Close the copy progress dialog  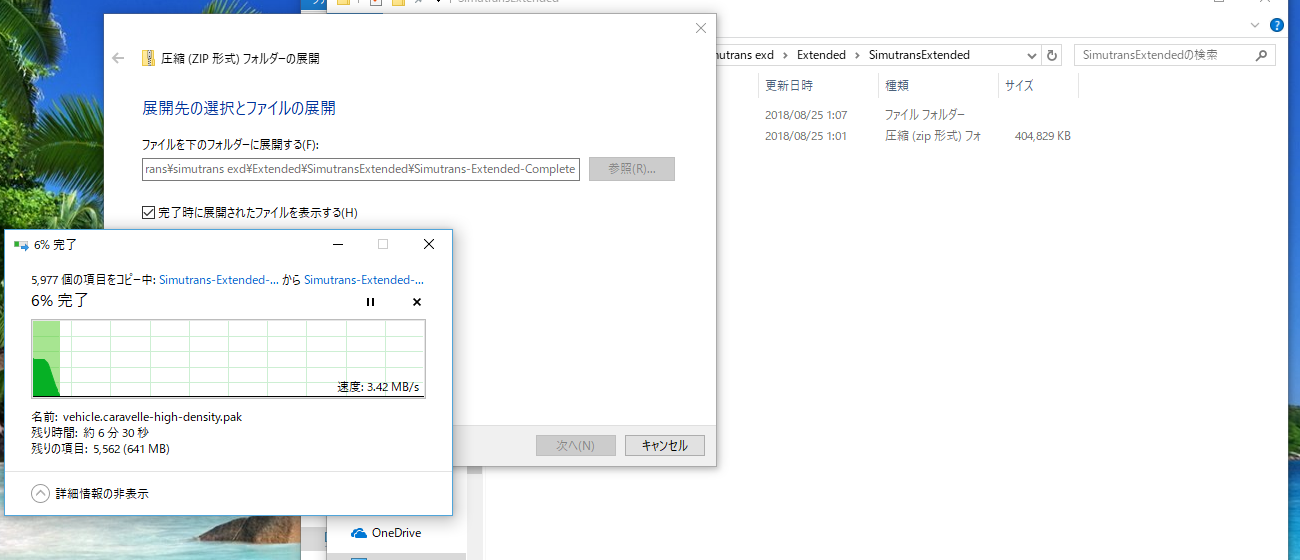click(x=429, y=244)
